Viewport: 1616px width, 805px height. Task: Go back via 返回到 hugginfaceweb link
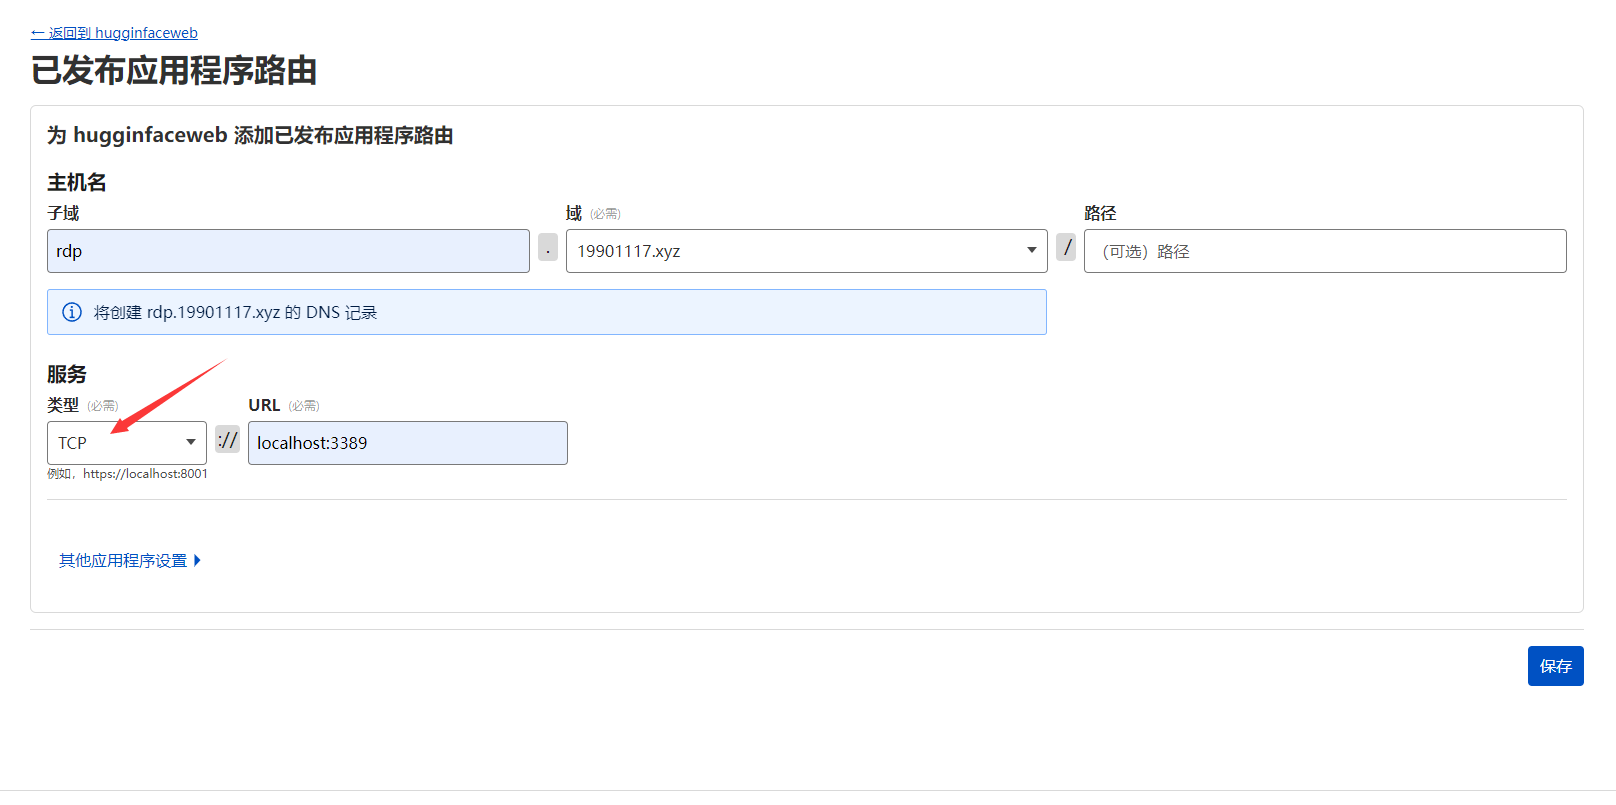tap(114, 33)
